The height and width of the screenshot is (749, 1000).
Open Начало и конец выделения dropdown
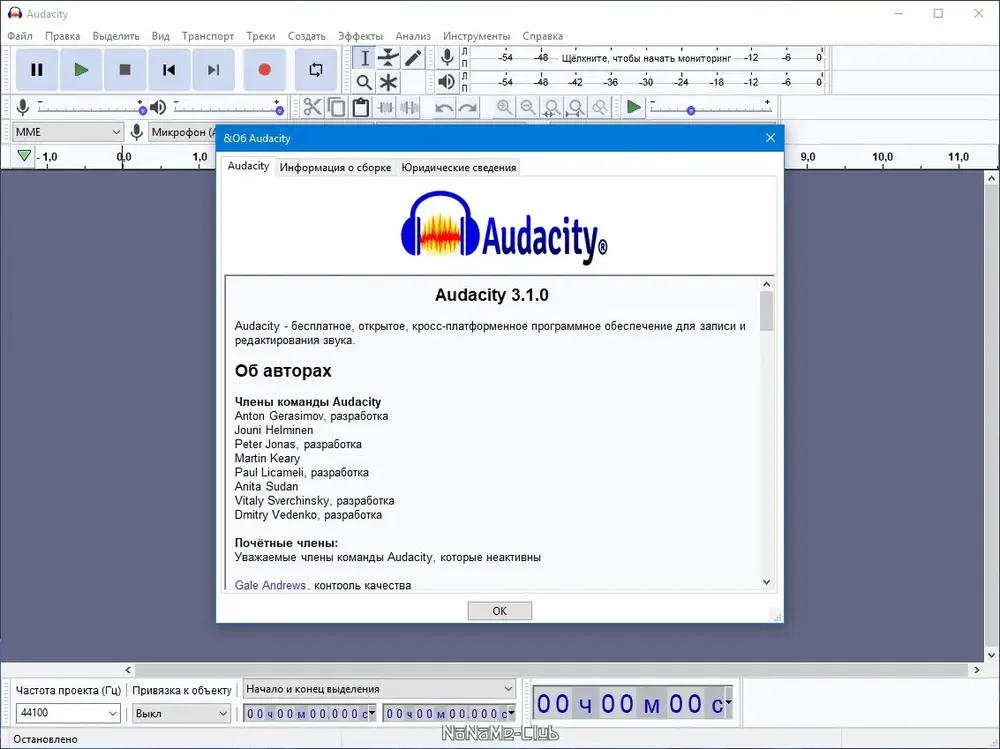pos(379,689)
